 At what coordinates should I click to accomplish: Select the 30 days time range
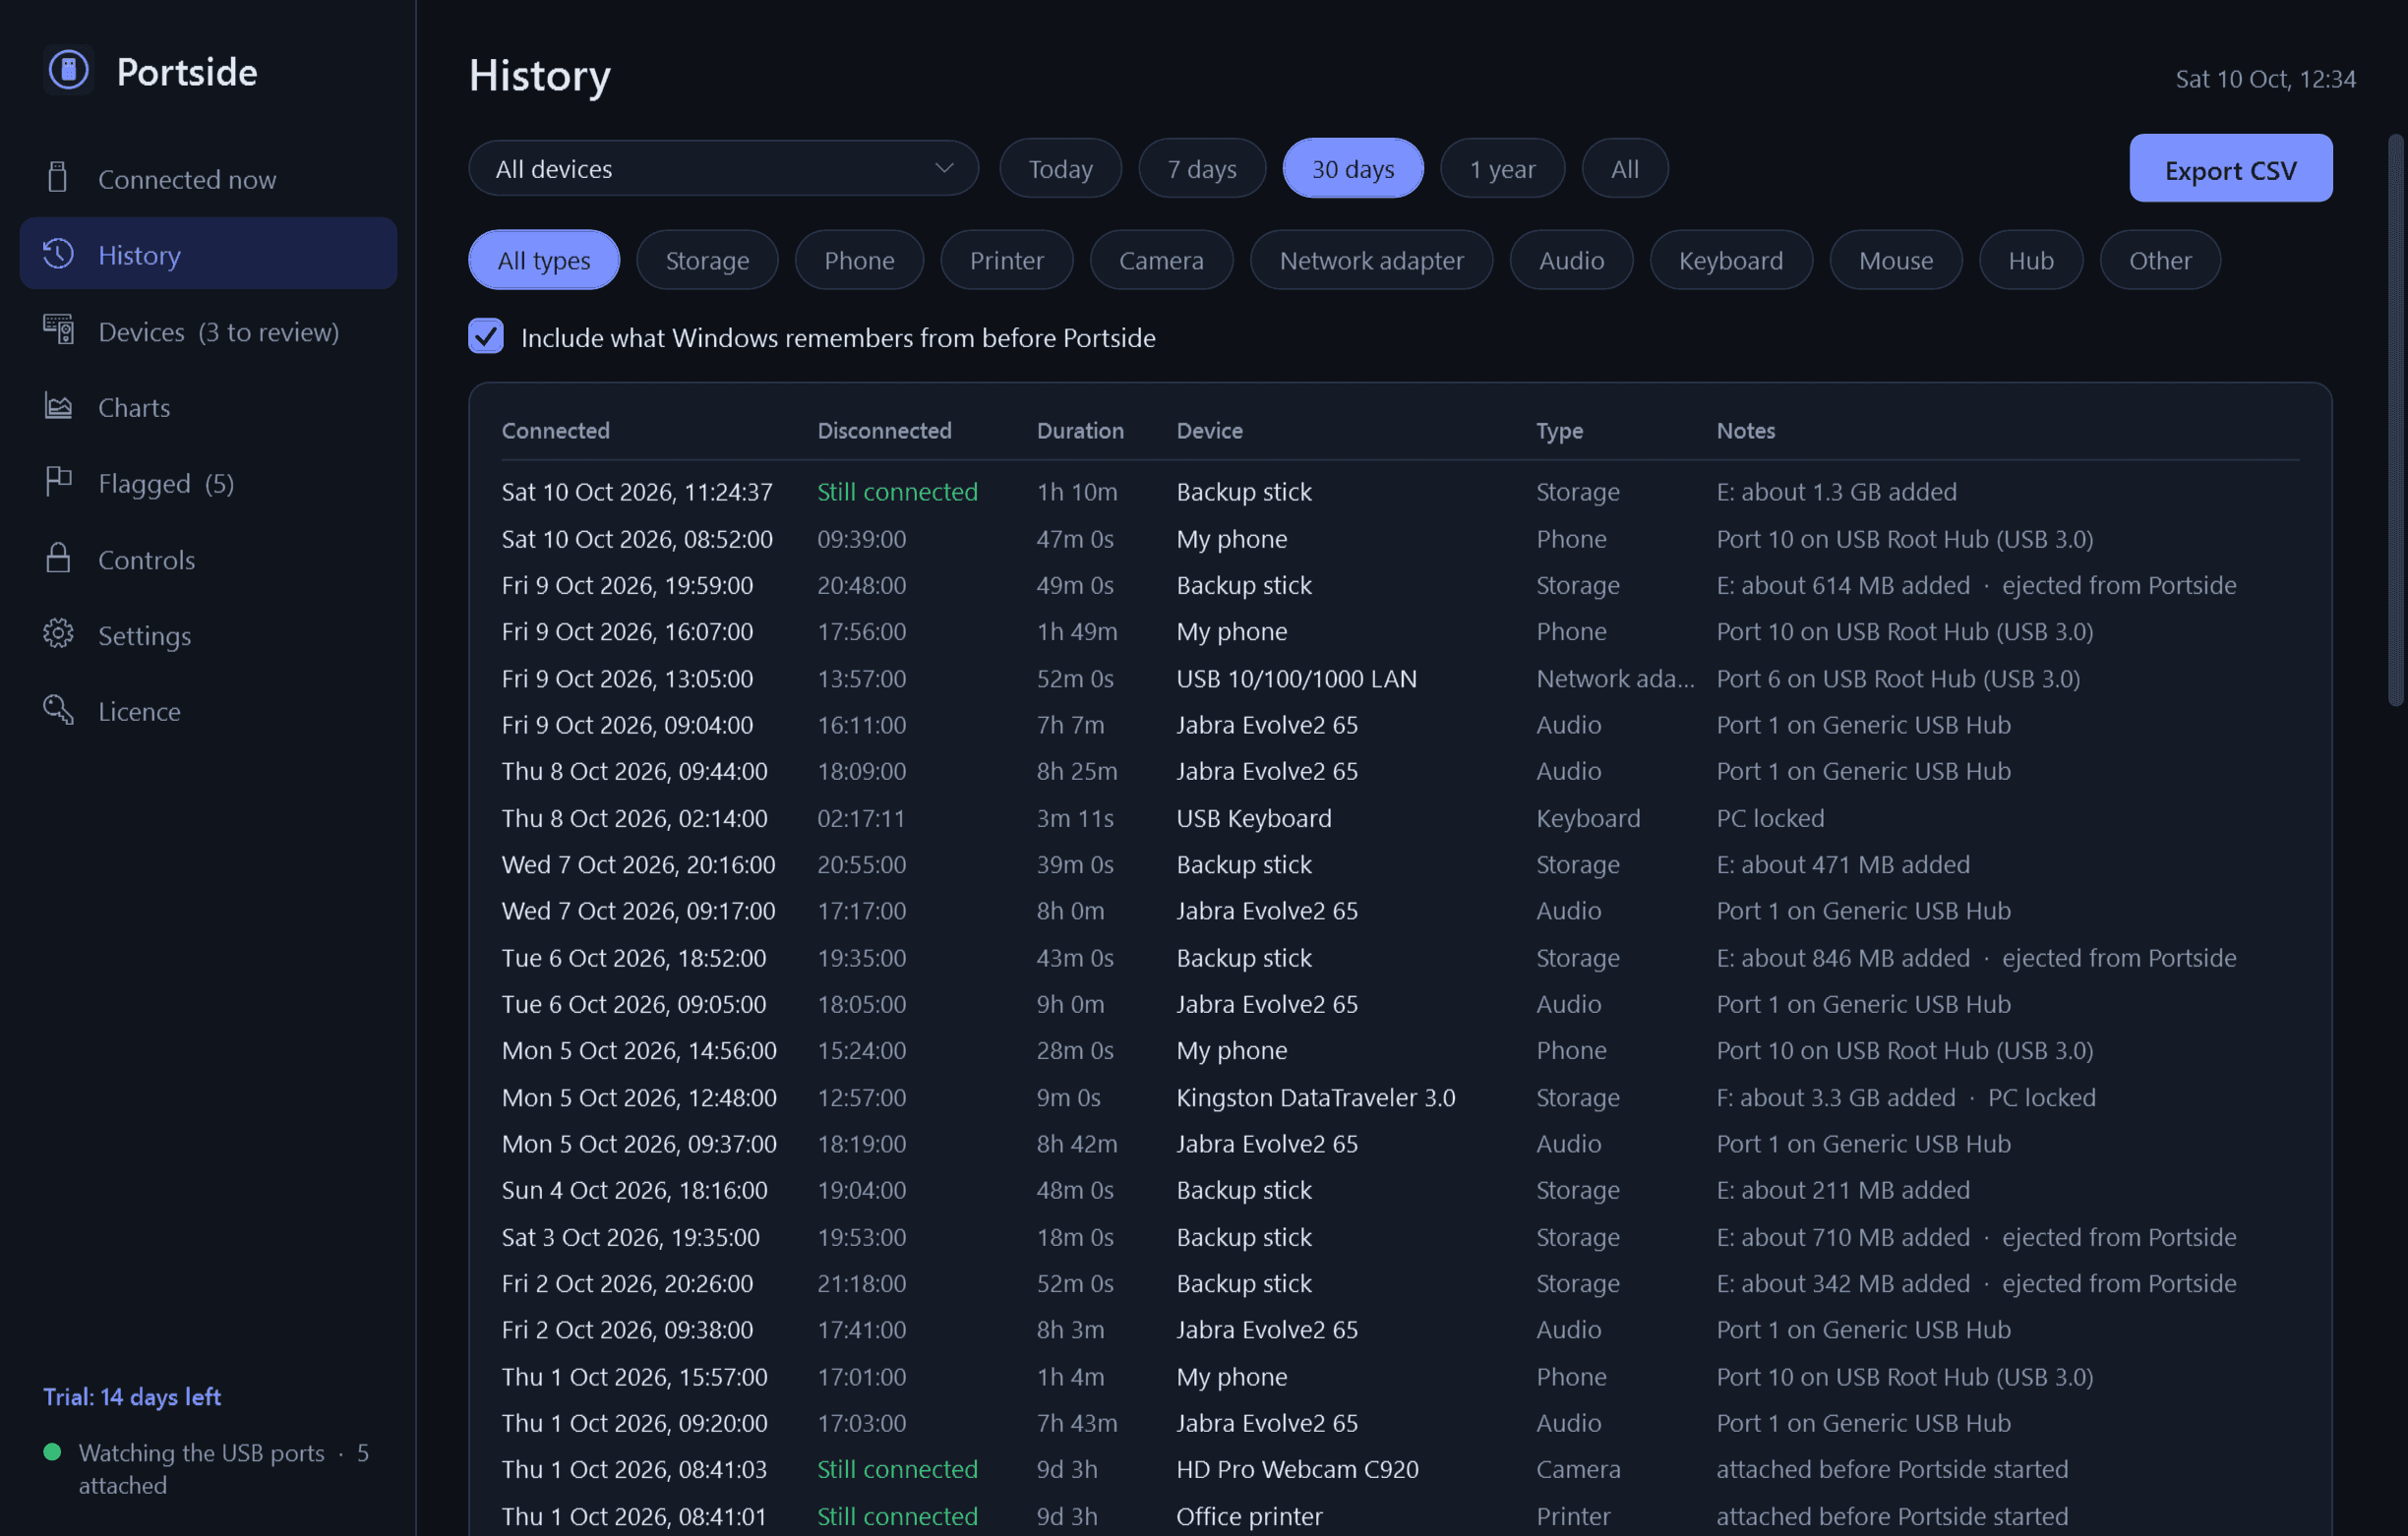tap(1353, 168)
